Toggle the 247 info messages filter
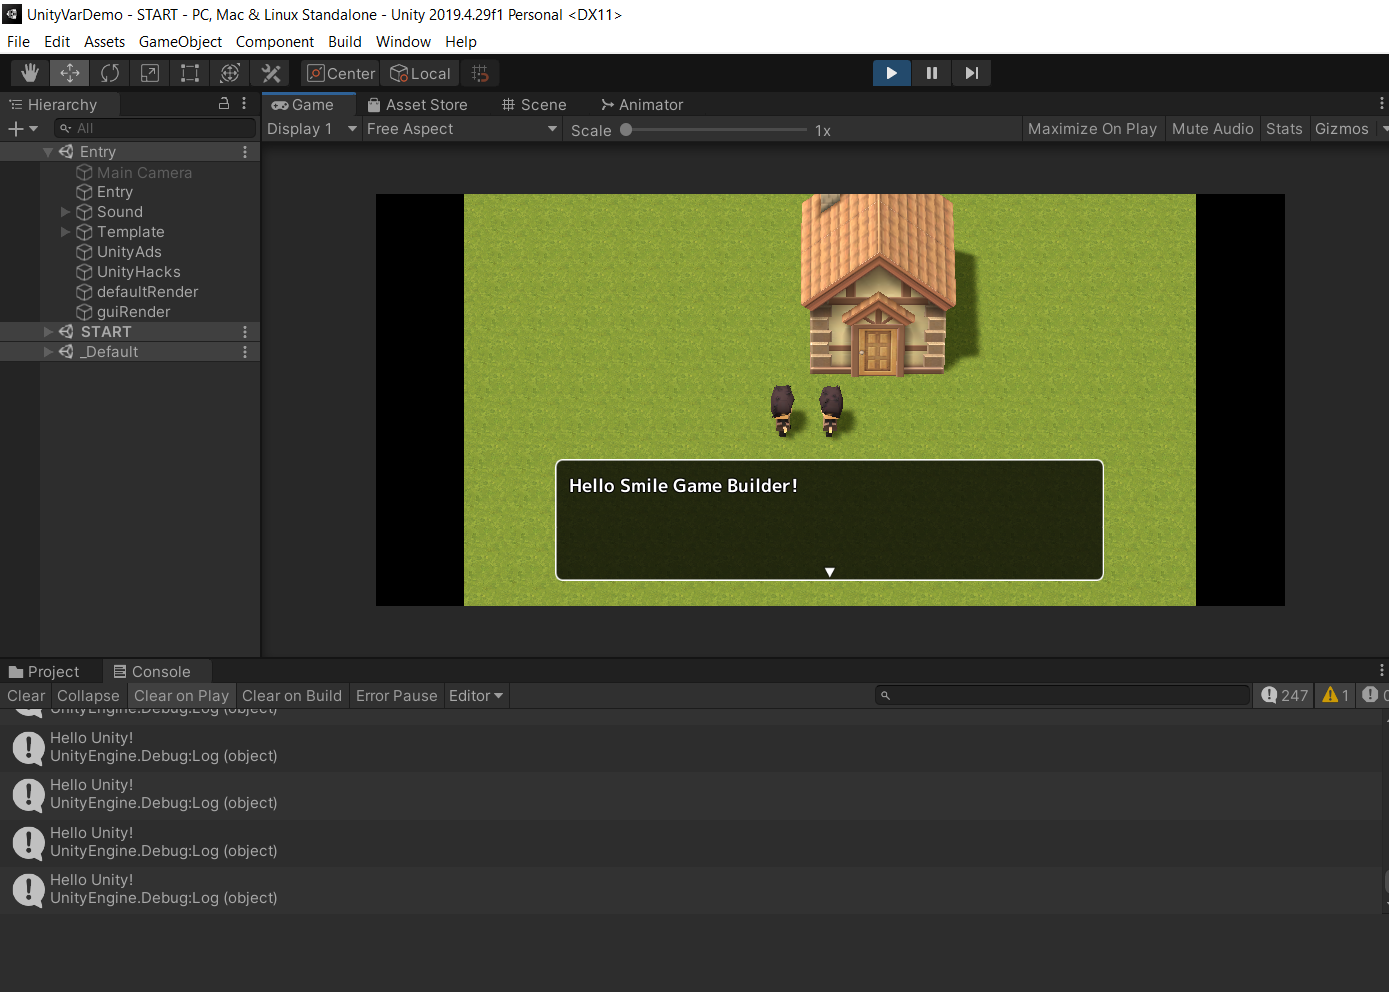The image size is (1389, 992). (1285, 695)
